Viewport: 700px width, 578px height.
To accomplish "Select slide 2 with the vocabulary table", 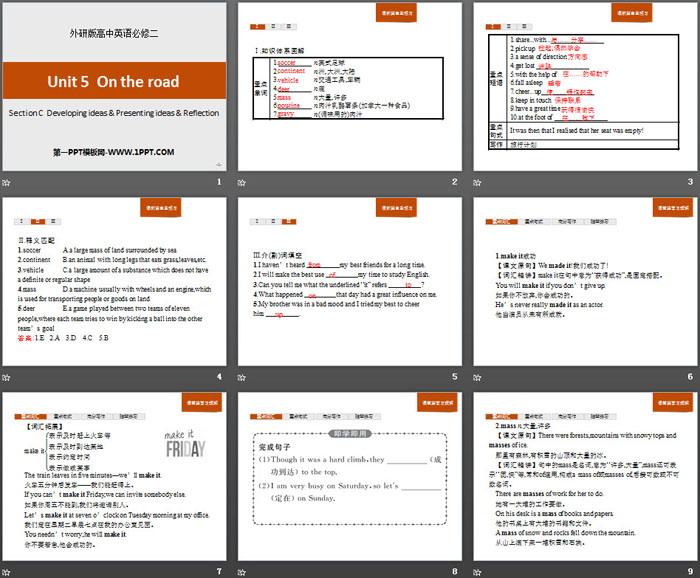I will click(349, 86).
